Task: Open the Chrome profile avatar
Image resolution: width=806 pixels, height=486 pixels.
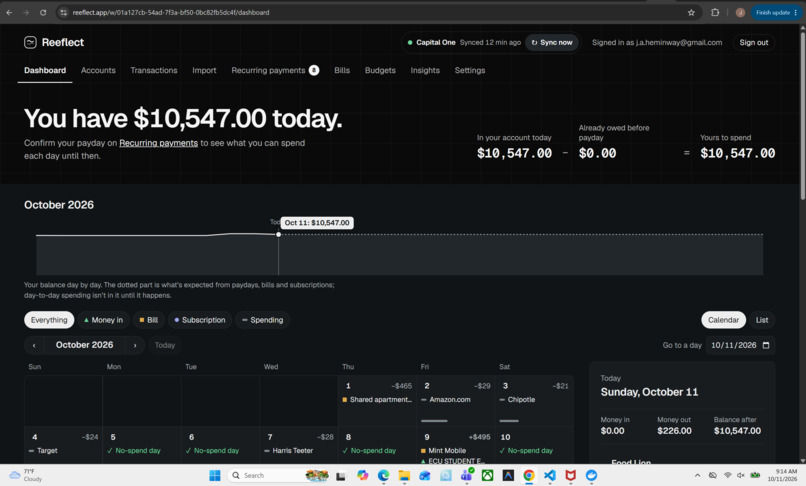Action: [740, 12]
